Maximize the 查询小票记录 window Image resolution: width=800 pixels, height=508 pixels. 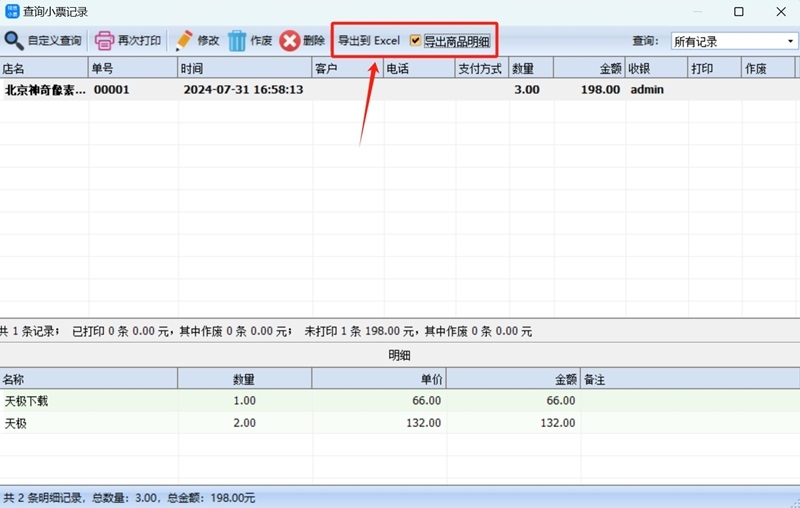click(738, 11)
